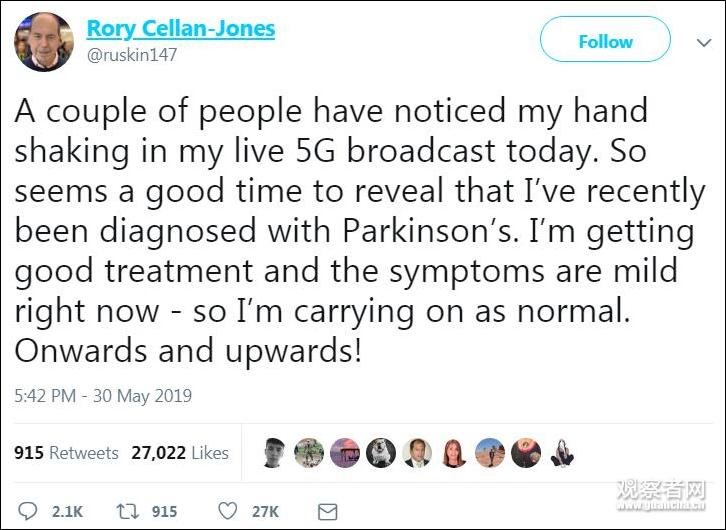Click the man in suit liker avatar

pos(417,453)
